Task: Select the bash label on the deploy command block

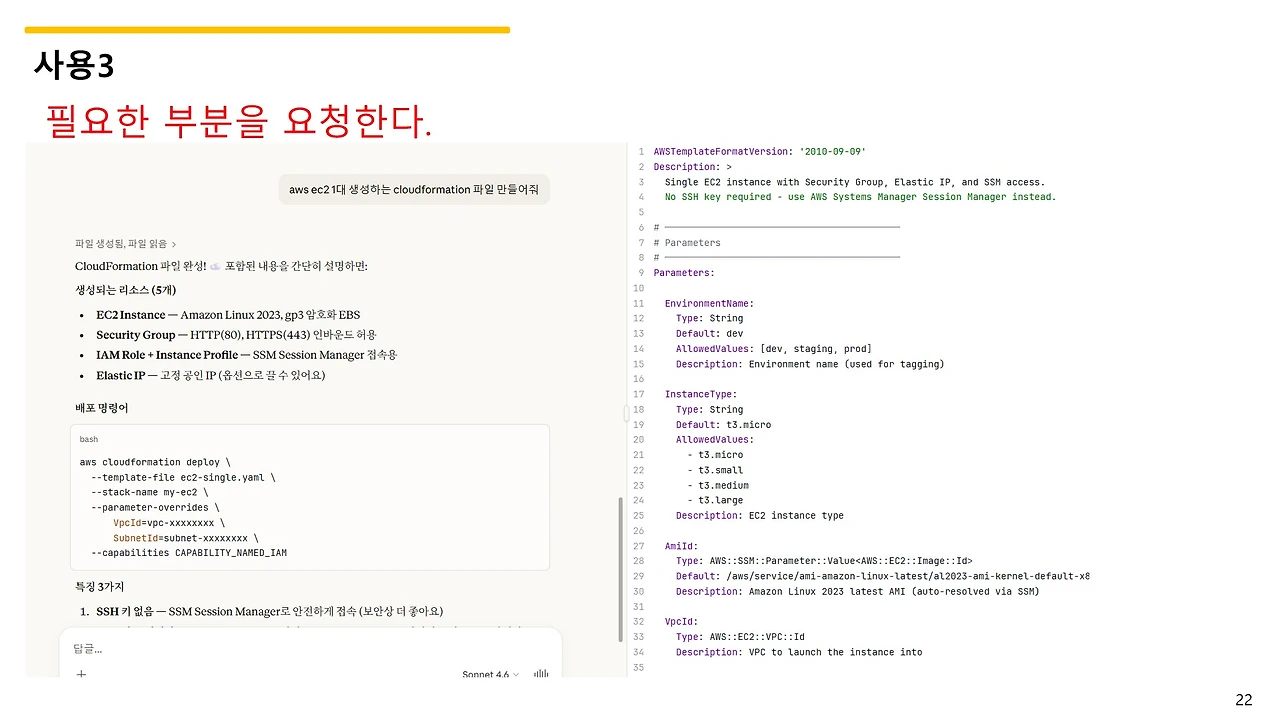Action: click(88, 439)
